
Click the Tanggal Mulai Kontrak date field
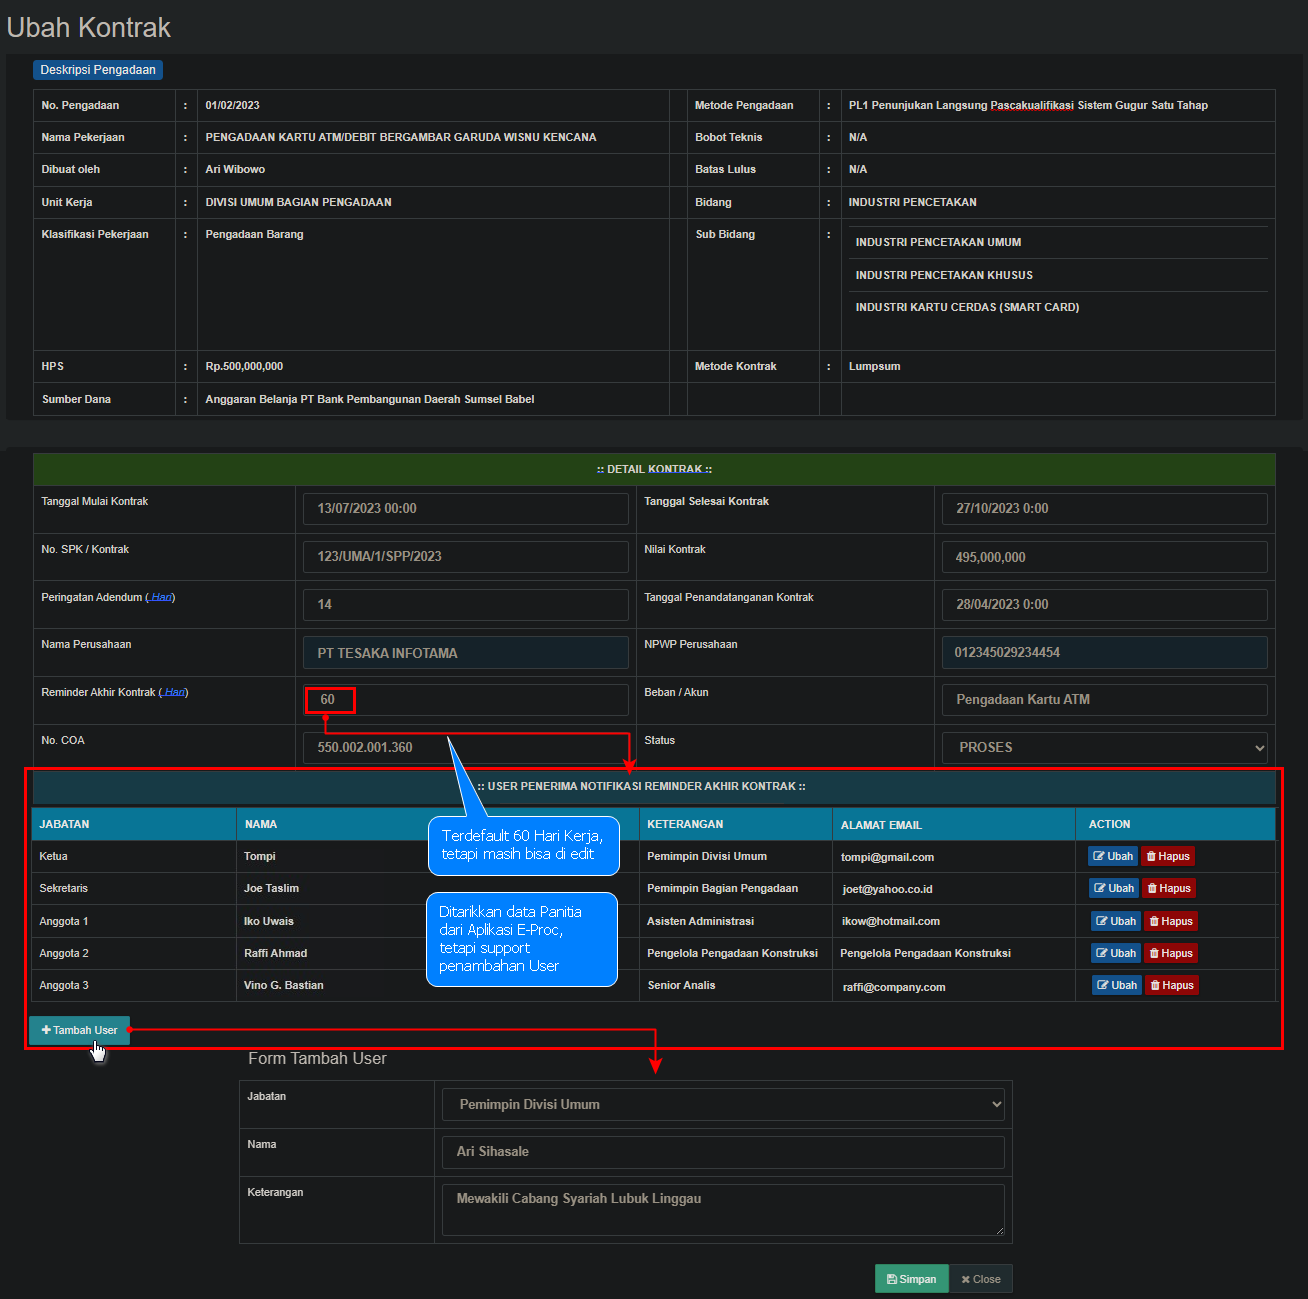click(x=465, y=508)
